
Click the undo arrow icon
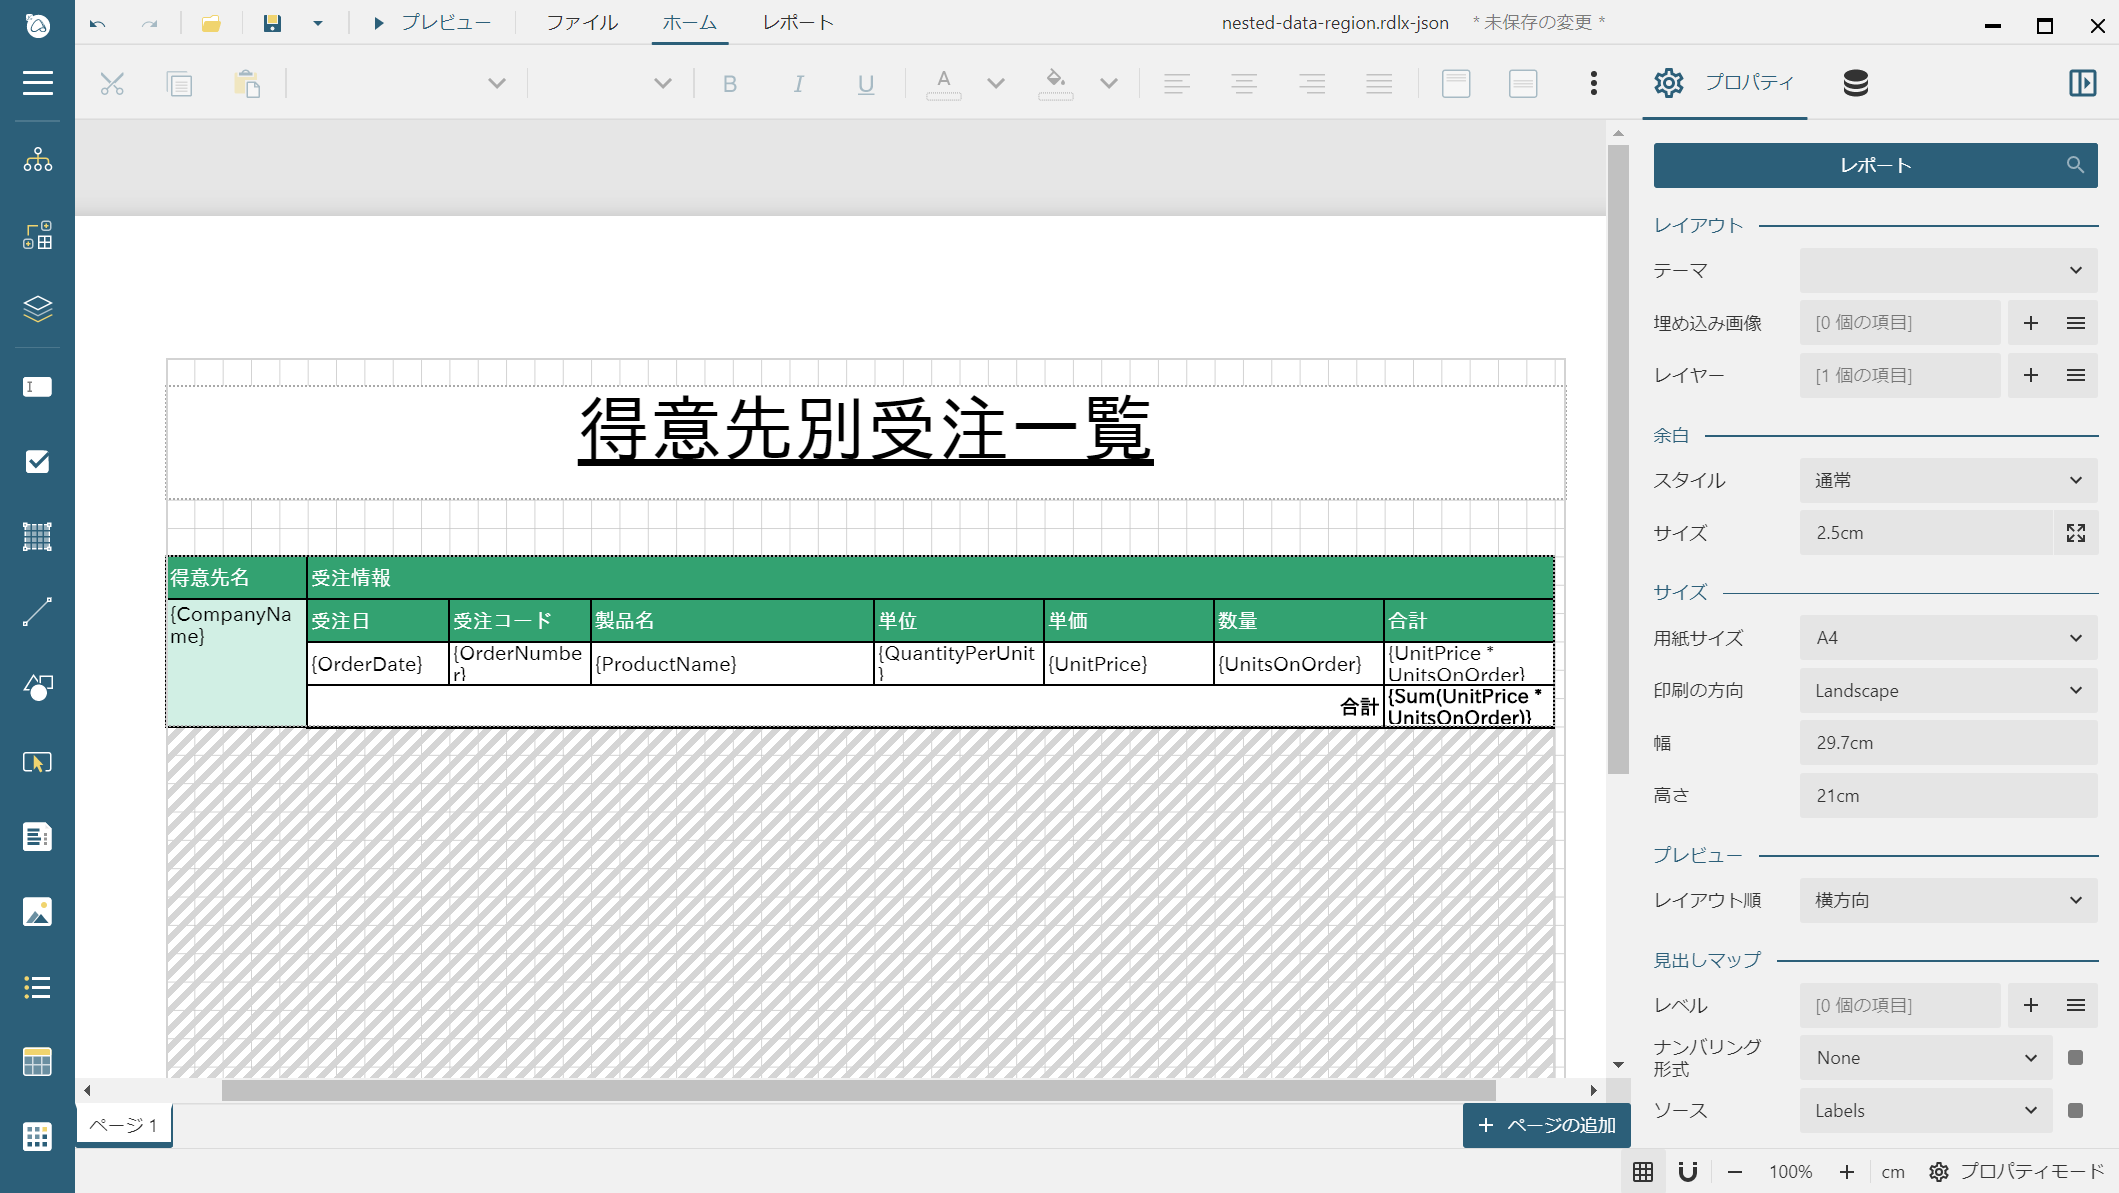coord(97,23)
